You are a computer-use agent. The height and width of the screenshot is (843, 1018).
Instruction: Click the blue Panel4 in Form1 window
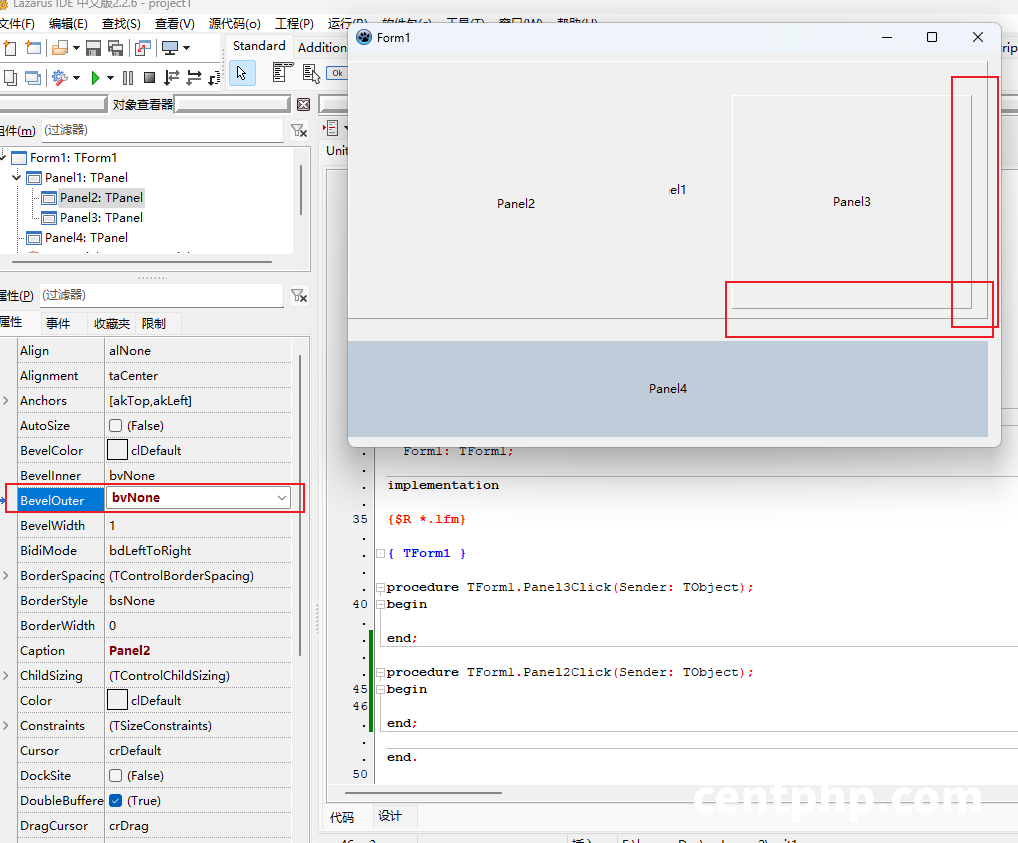[667, 388]
